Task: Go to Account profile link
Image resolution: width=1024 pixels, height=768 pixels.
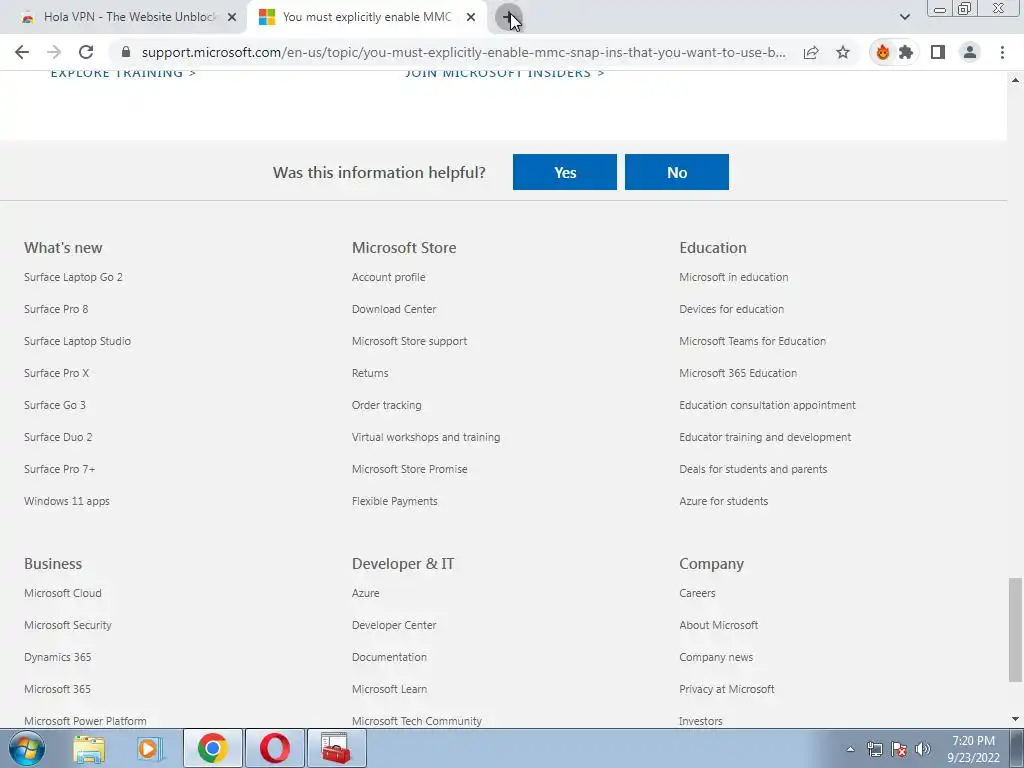Action: click(389, 277)
